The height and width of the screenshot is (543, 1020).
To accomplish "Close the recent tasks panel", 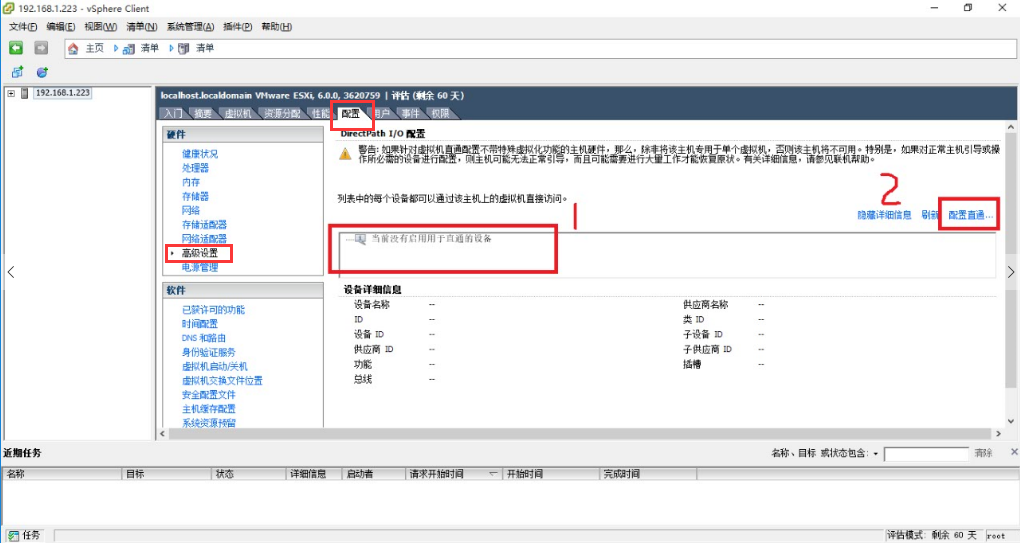I will [x=1013, y=452].
